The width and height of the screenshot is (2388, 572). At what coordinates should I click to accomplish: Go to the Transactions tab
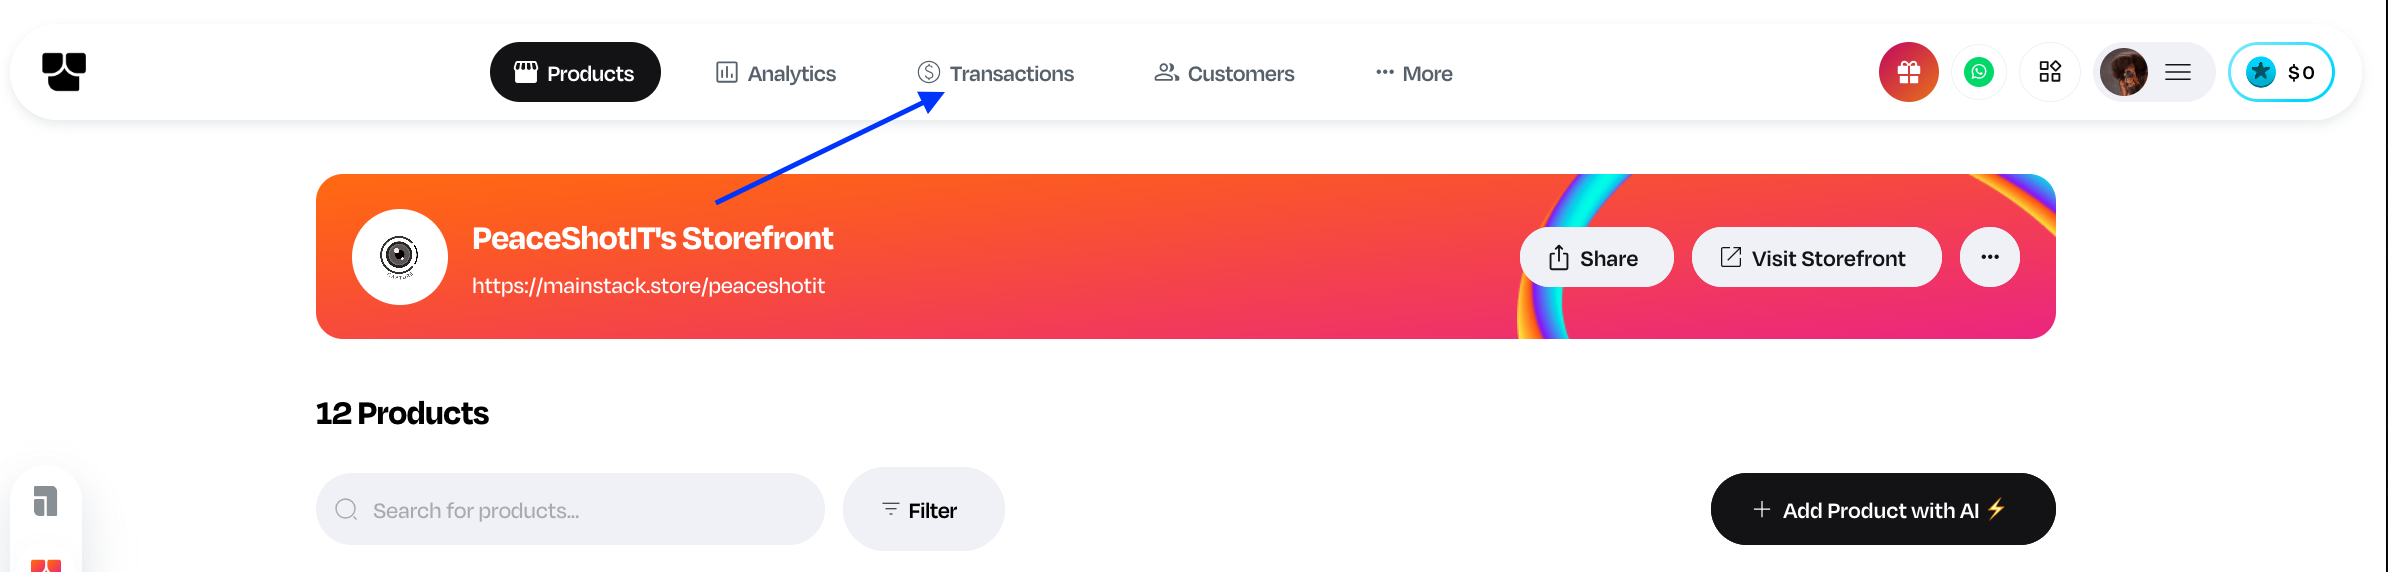click(996, 73)
